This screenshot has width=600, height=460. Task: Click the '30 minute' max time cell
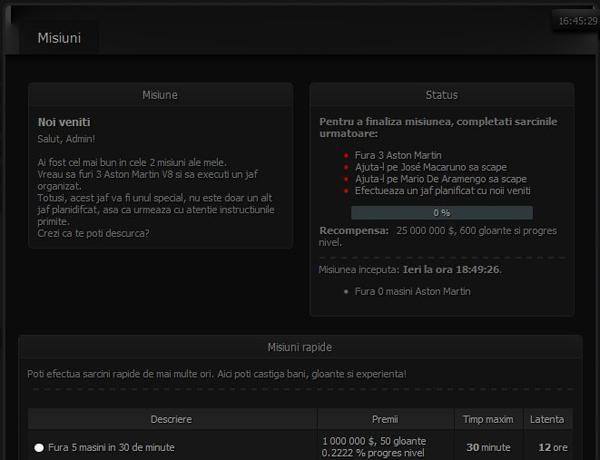pyautogui.click(x=487, y=447)
